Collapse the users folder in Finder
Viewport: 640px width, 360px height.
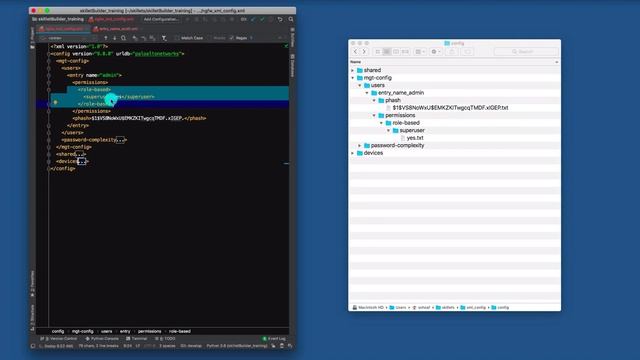pyautogui.click(x=360, y=85)
